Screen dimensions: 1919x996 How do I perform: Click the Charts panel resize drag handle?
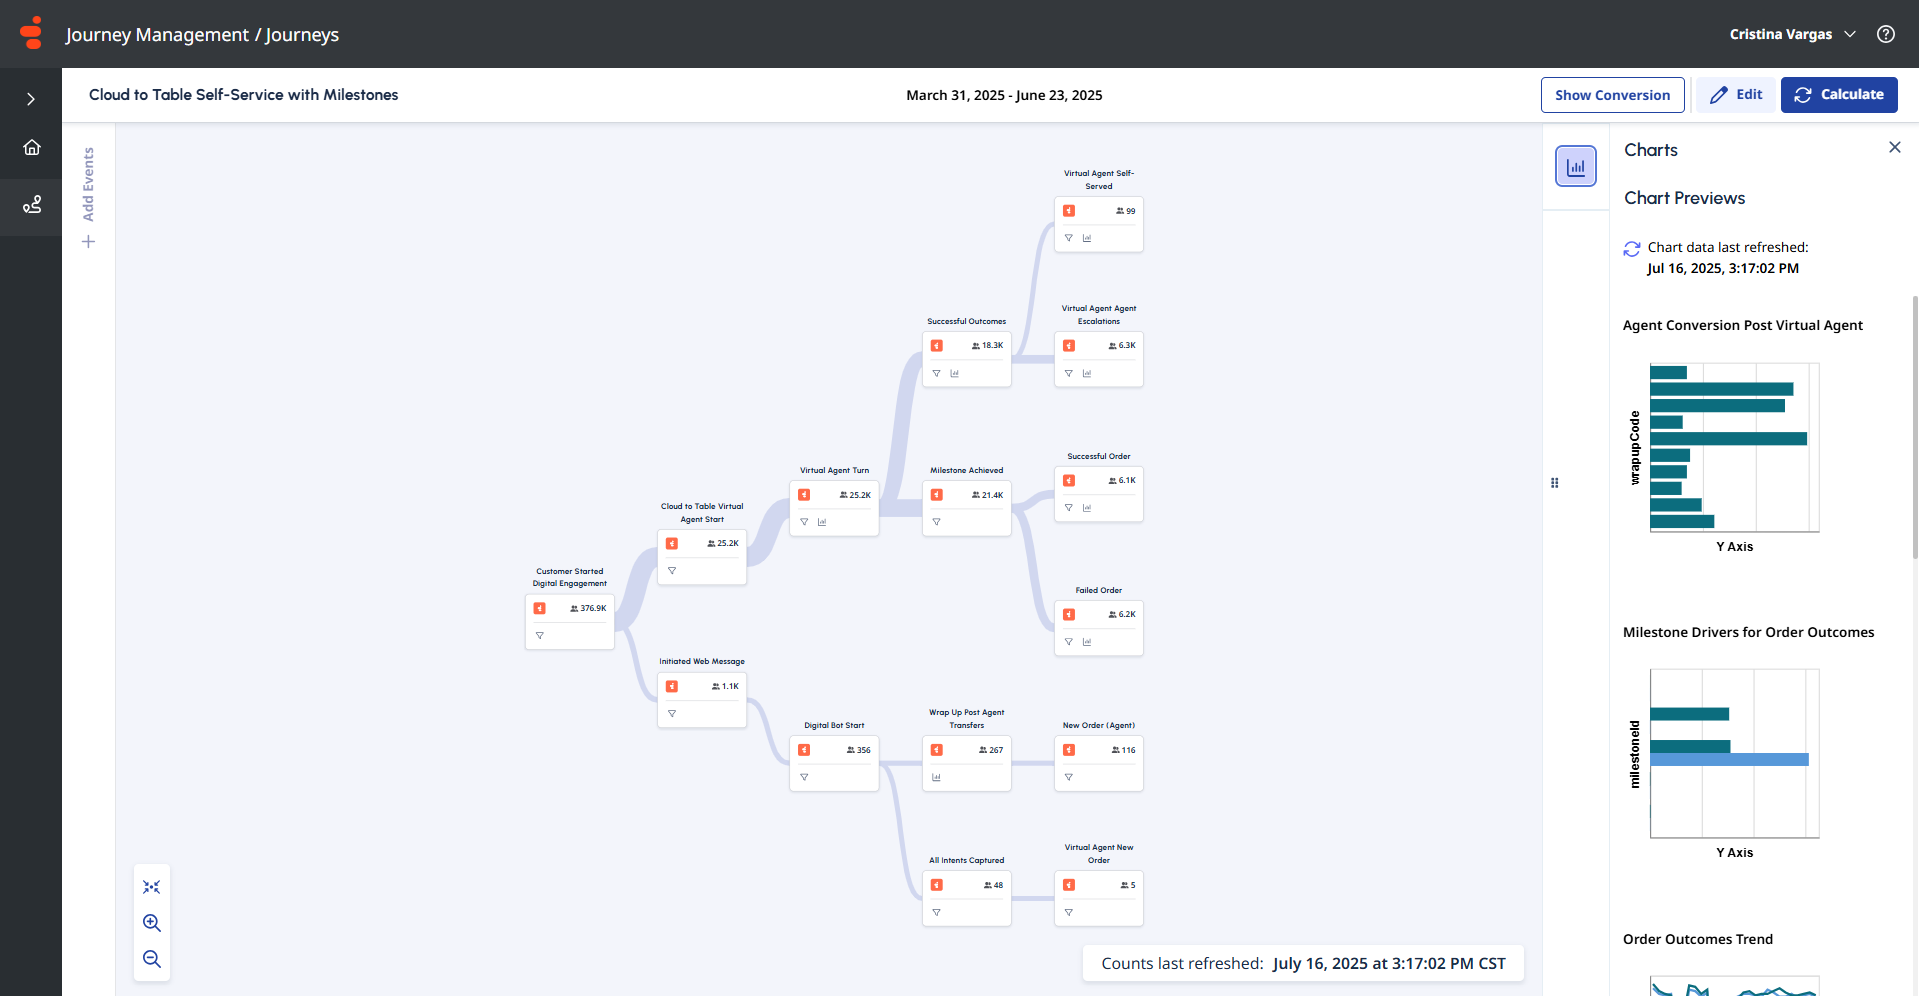pyautogui.click(x=1555, y=483)
